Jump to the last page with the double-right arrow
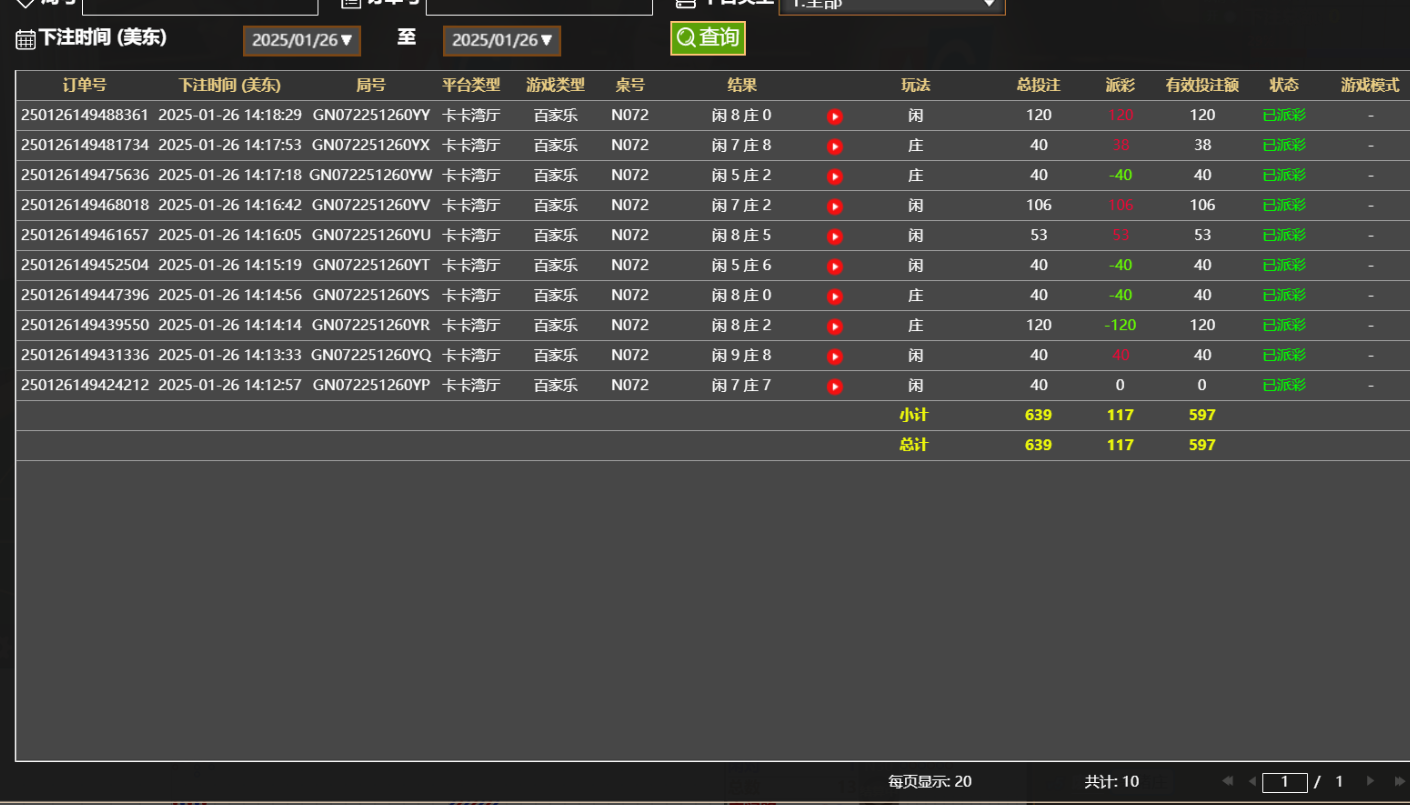1410x805 pixels. pyautogui.click(x=1396, y=782)
